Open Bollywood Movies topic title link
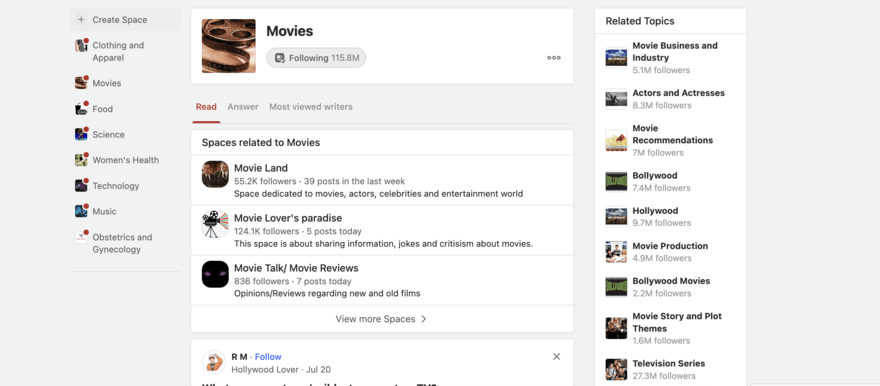 [671, 281]
